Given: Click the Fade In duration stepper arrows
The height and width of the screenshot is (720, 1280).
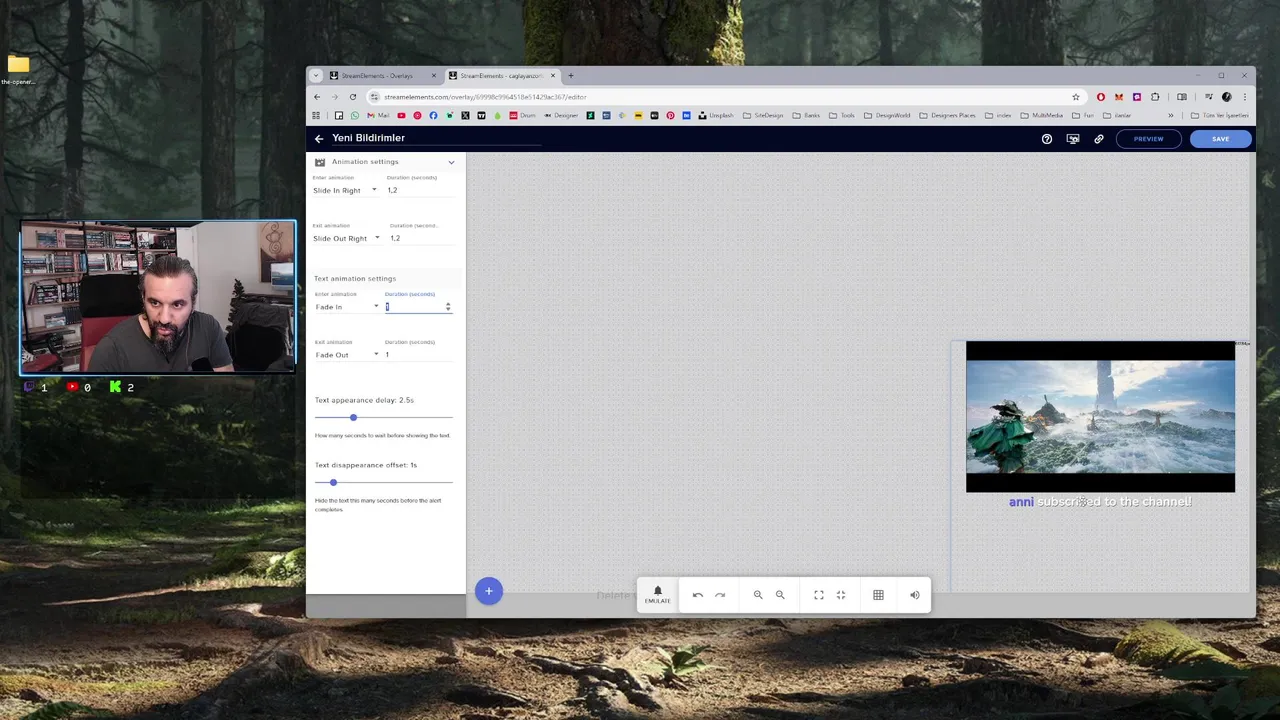Looking at the screenshot, I should pyautogui.click(x=448, y=307).
